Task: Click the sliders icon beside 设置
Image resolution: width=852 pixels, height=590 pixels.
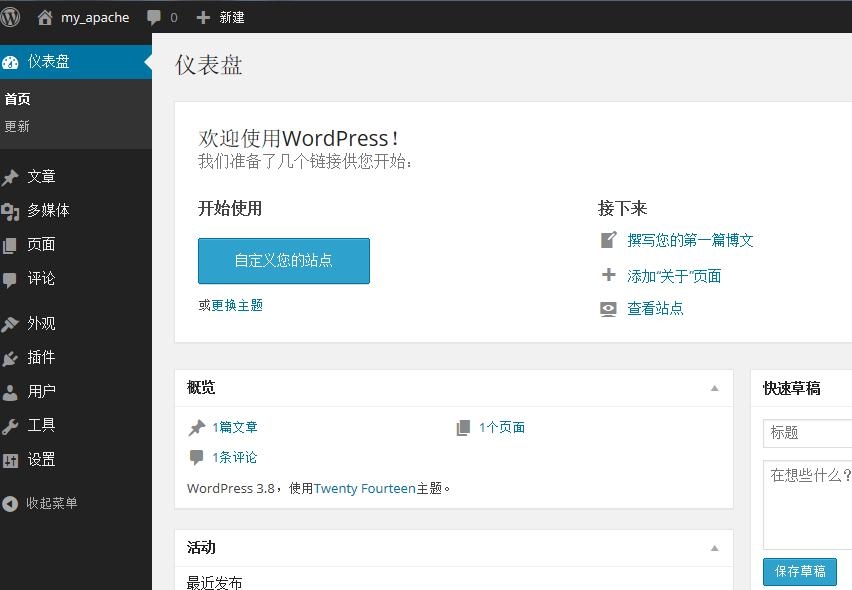Action: coord(10,460)
